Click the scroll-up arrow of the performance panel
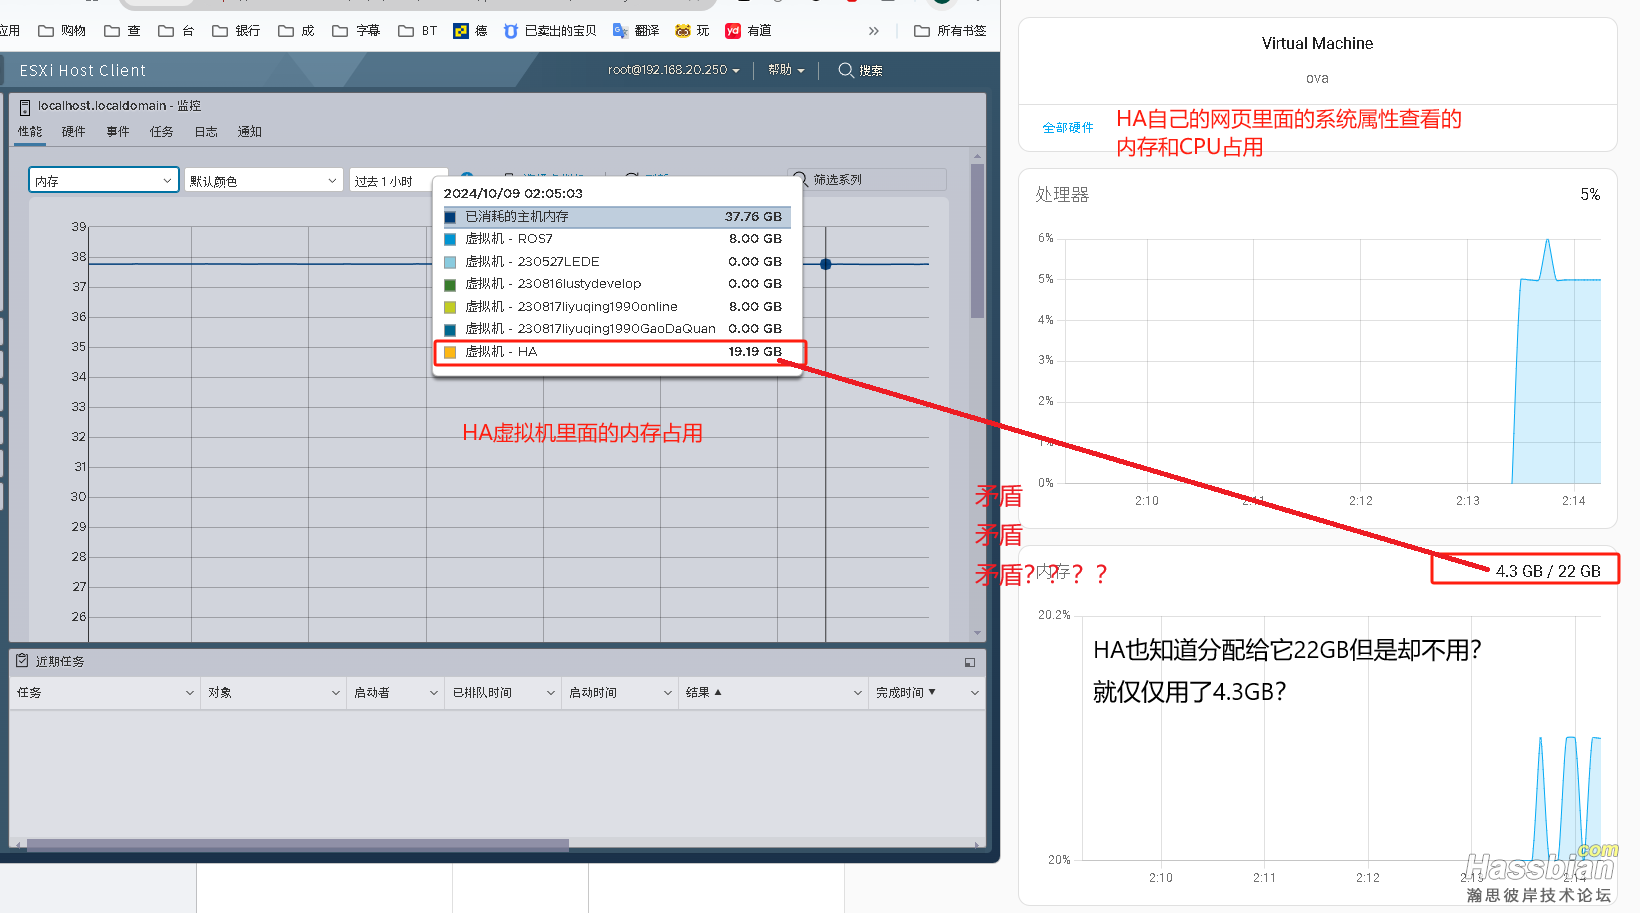The image size is (1640, 913). pos(977,156)
